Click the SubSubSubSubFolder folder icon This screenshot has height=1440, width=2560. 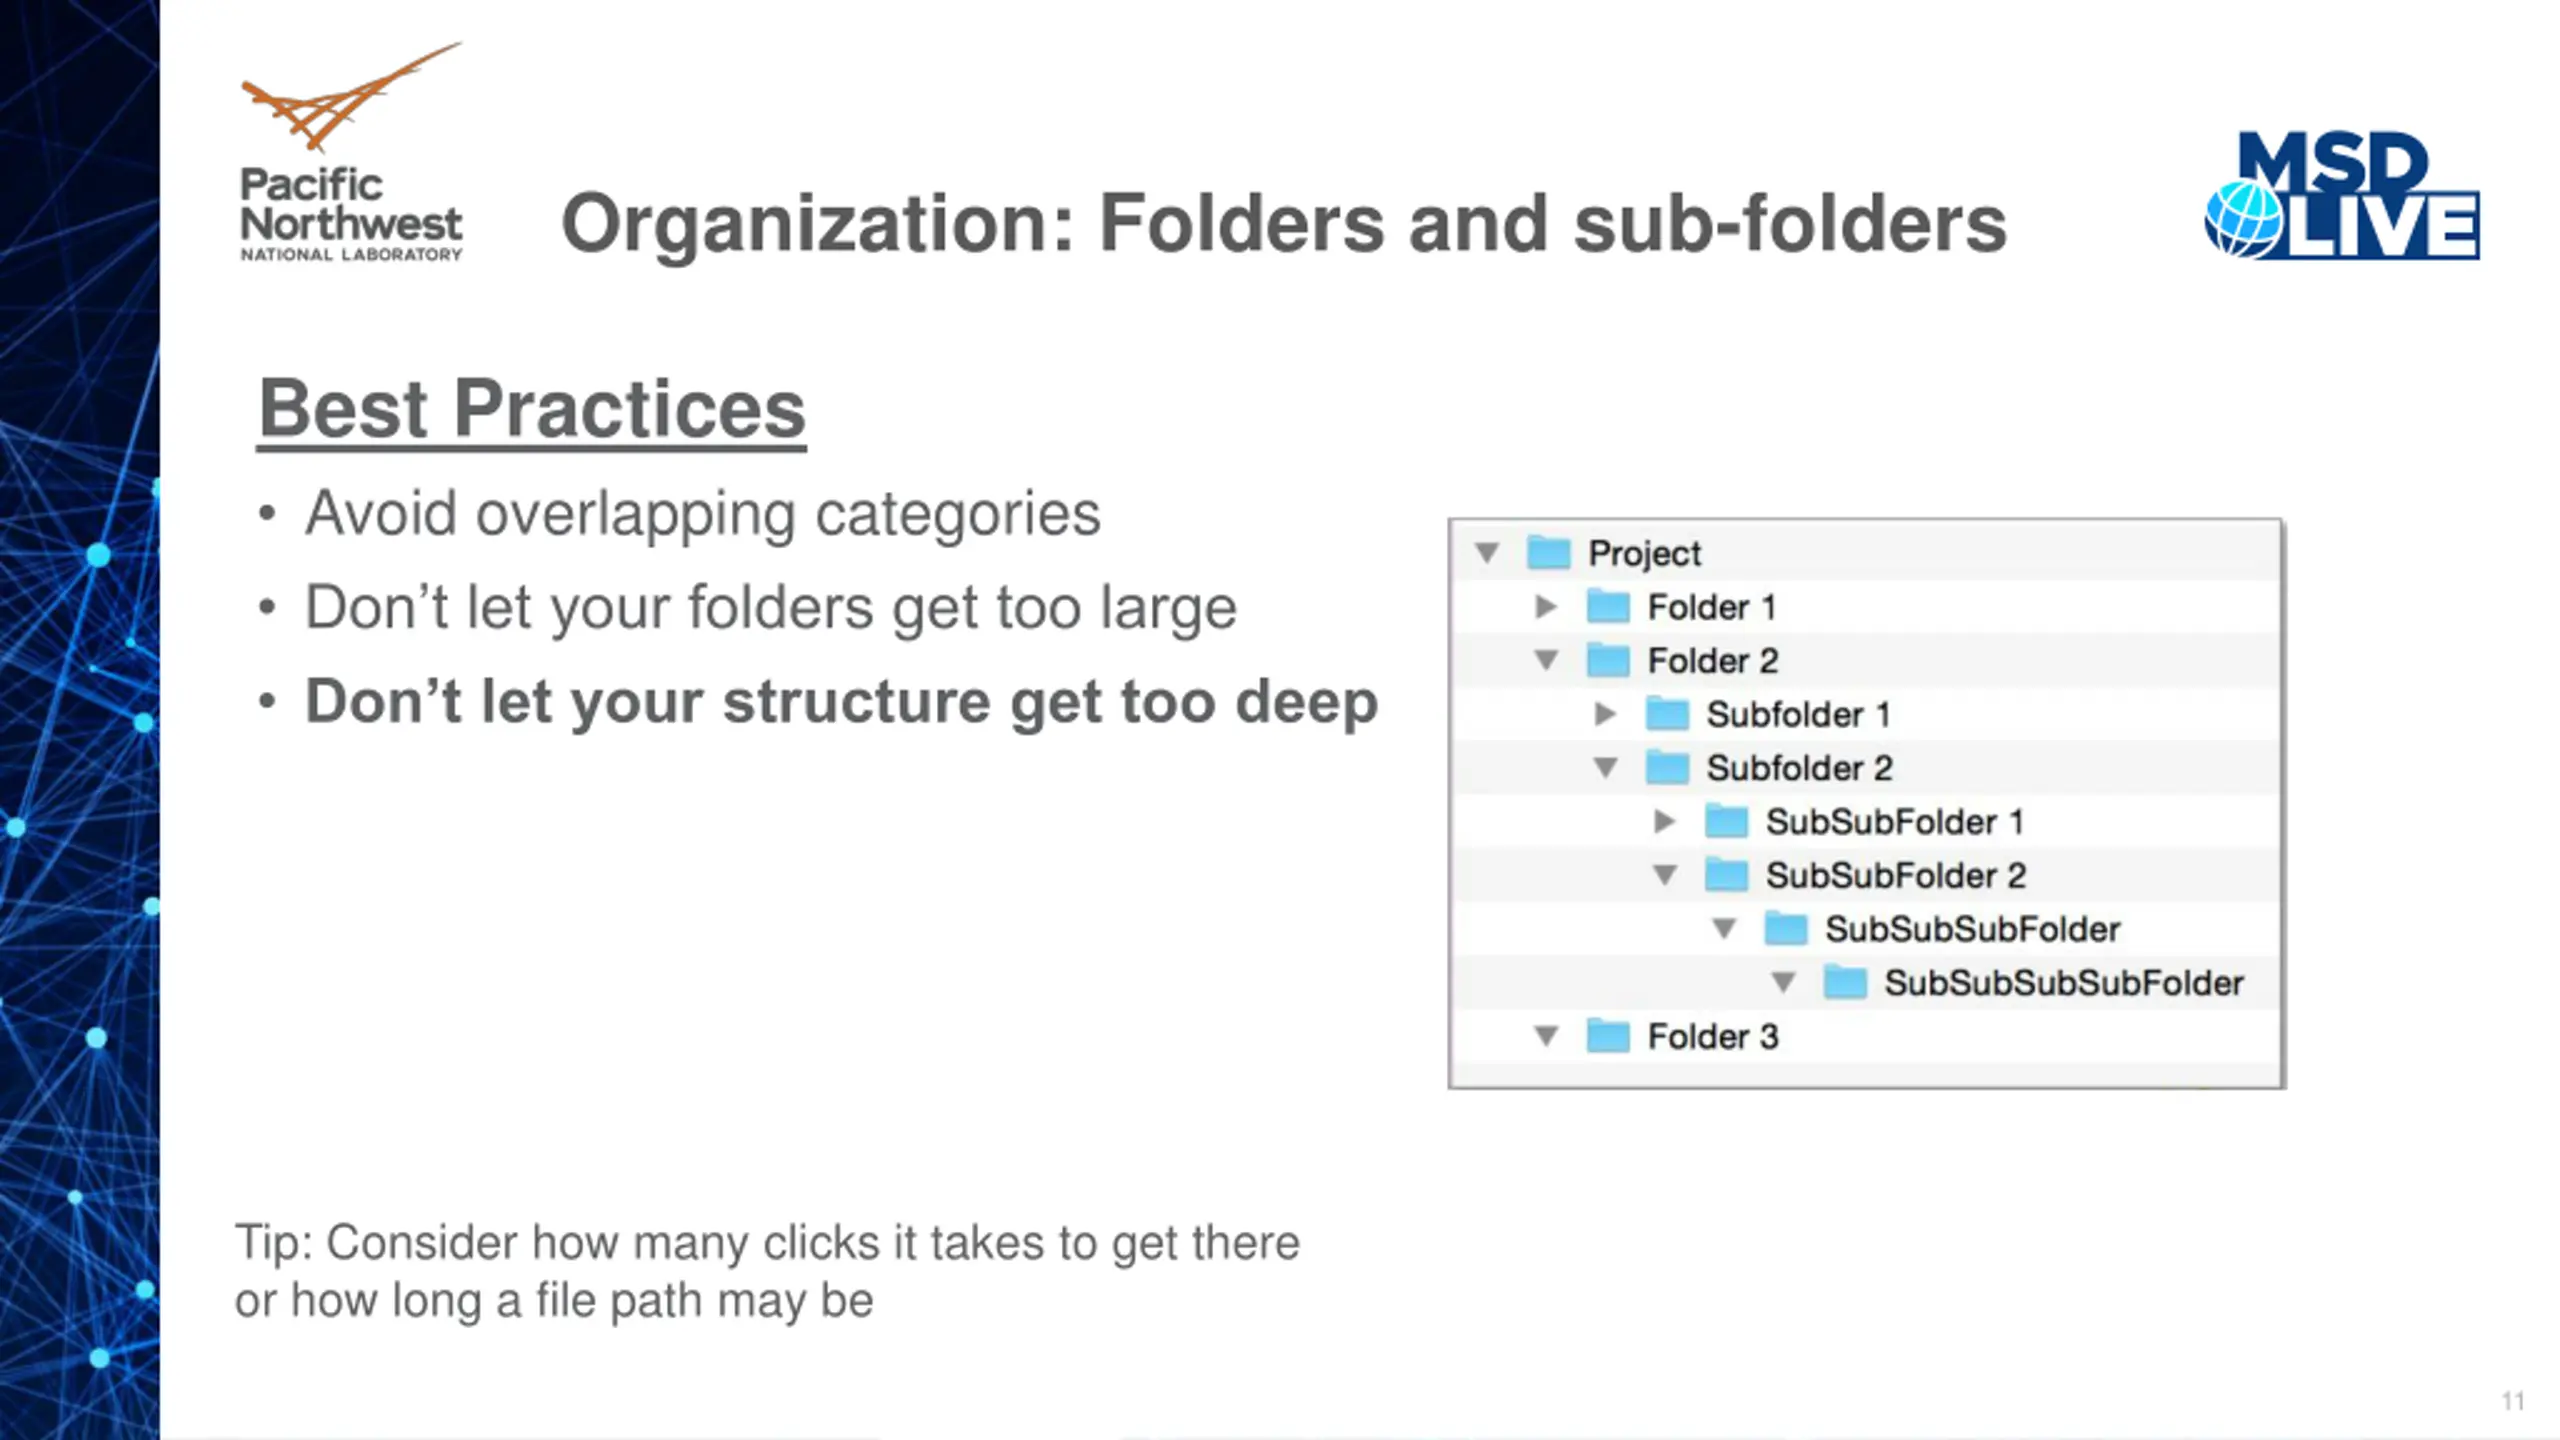1845,982
